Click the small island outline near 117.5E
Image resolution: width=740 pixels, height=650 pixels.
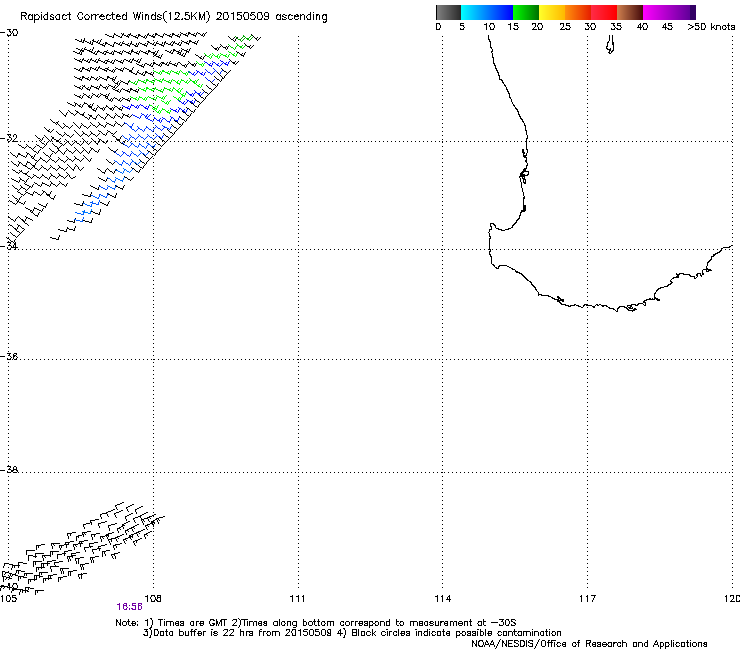tap(610, 45)
